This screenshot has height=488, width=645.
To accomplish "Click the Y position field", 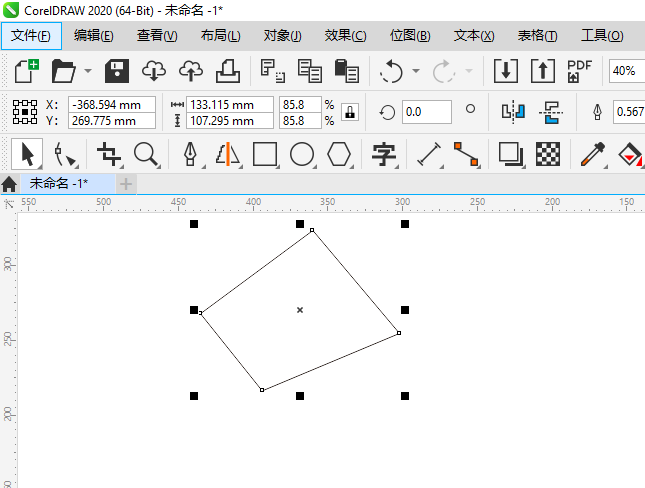I will coord(112,121).
